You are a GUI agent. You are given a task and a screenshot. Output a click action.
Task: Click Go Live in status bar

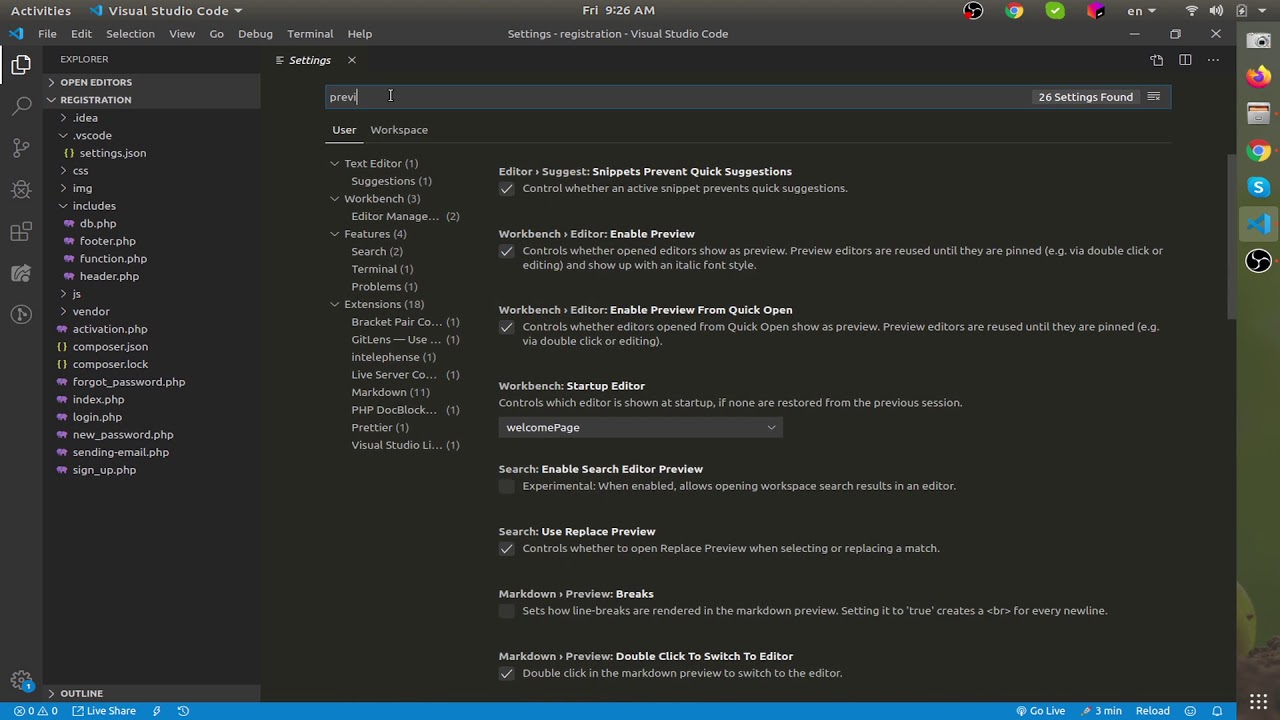point(1040,711)
